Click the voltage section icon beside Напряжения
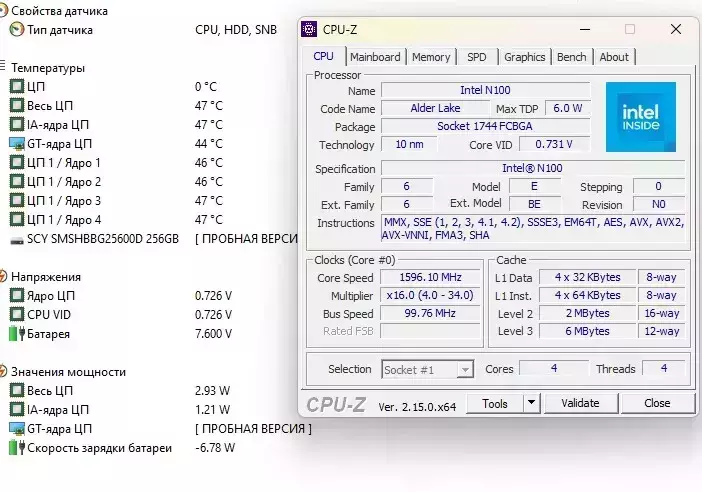702x492 pixels. point(3,277)
